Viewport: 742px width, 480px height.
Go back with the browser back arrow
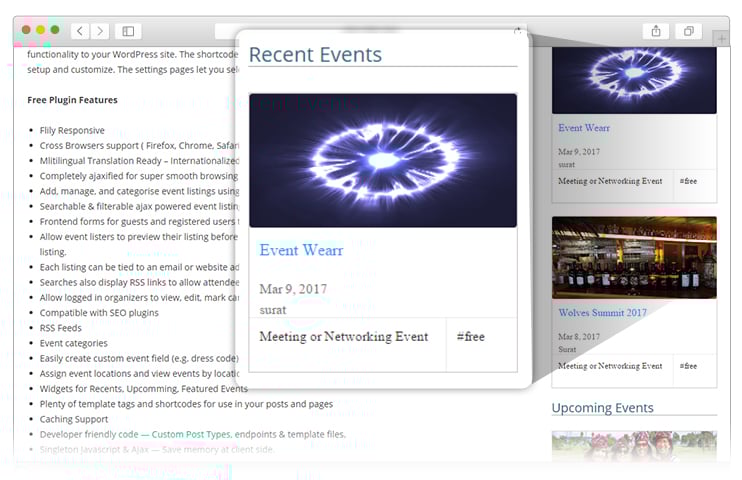coord(80,31)
